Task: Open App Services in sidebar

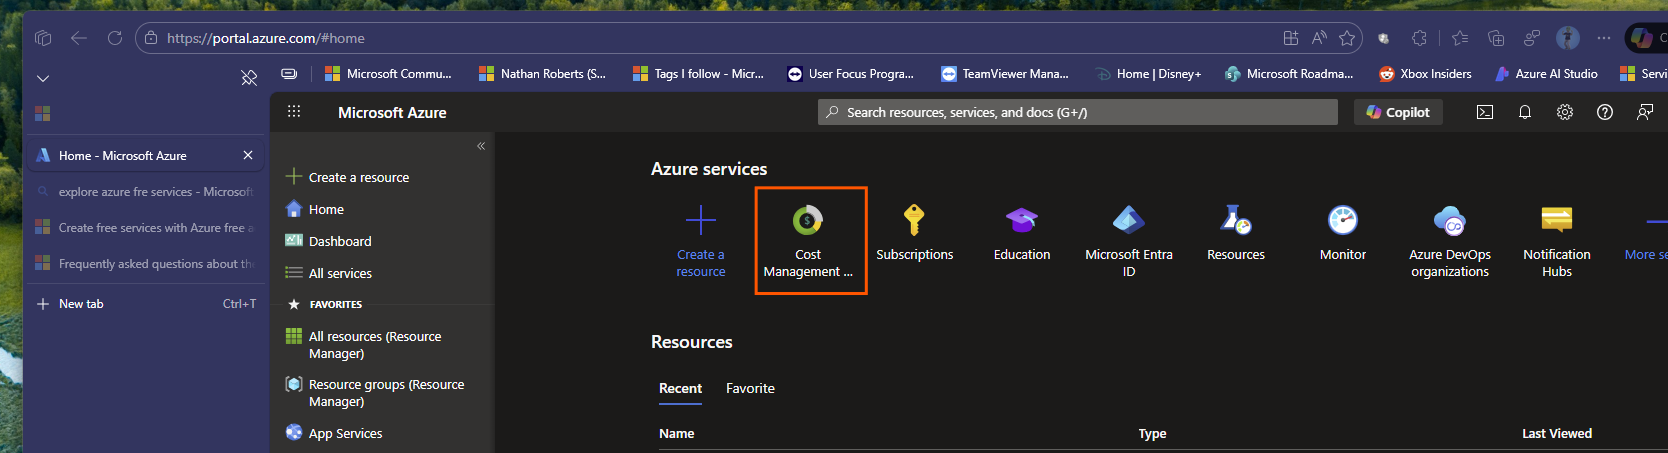Action: [334, 433]
